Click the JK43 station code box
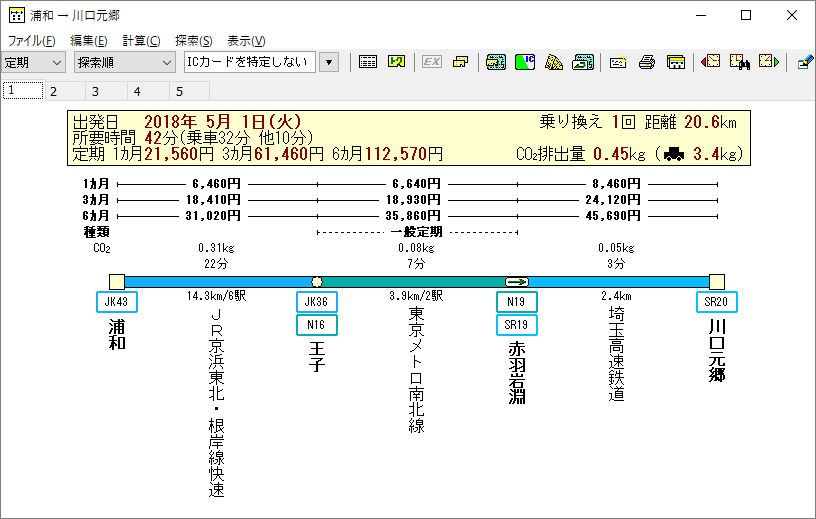The height and width of the screenshot is (519, 816). point(117,302)
